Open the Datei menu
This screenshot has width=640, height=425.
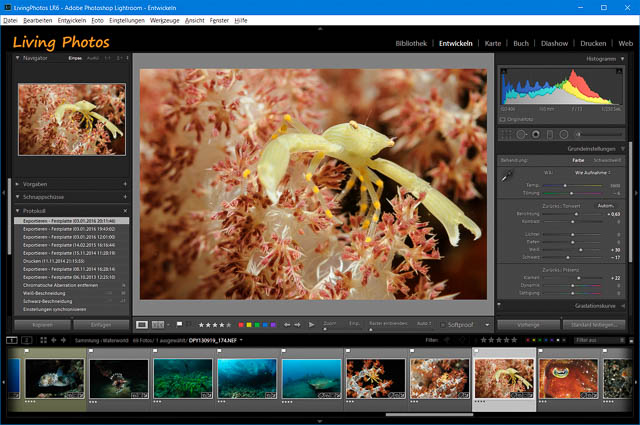[10, 20]
